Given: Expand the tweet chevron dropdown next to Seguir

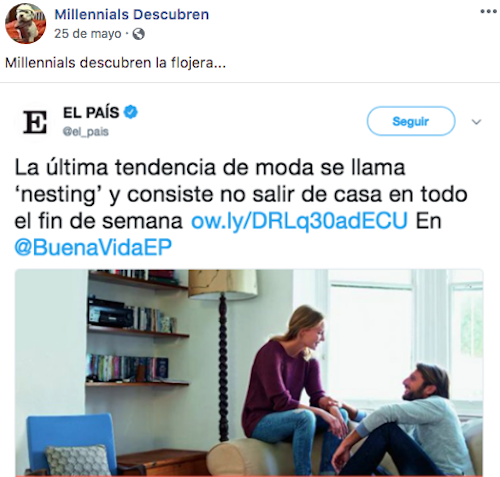Looking at the screenshot, I should (476, 122).
